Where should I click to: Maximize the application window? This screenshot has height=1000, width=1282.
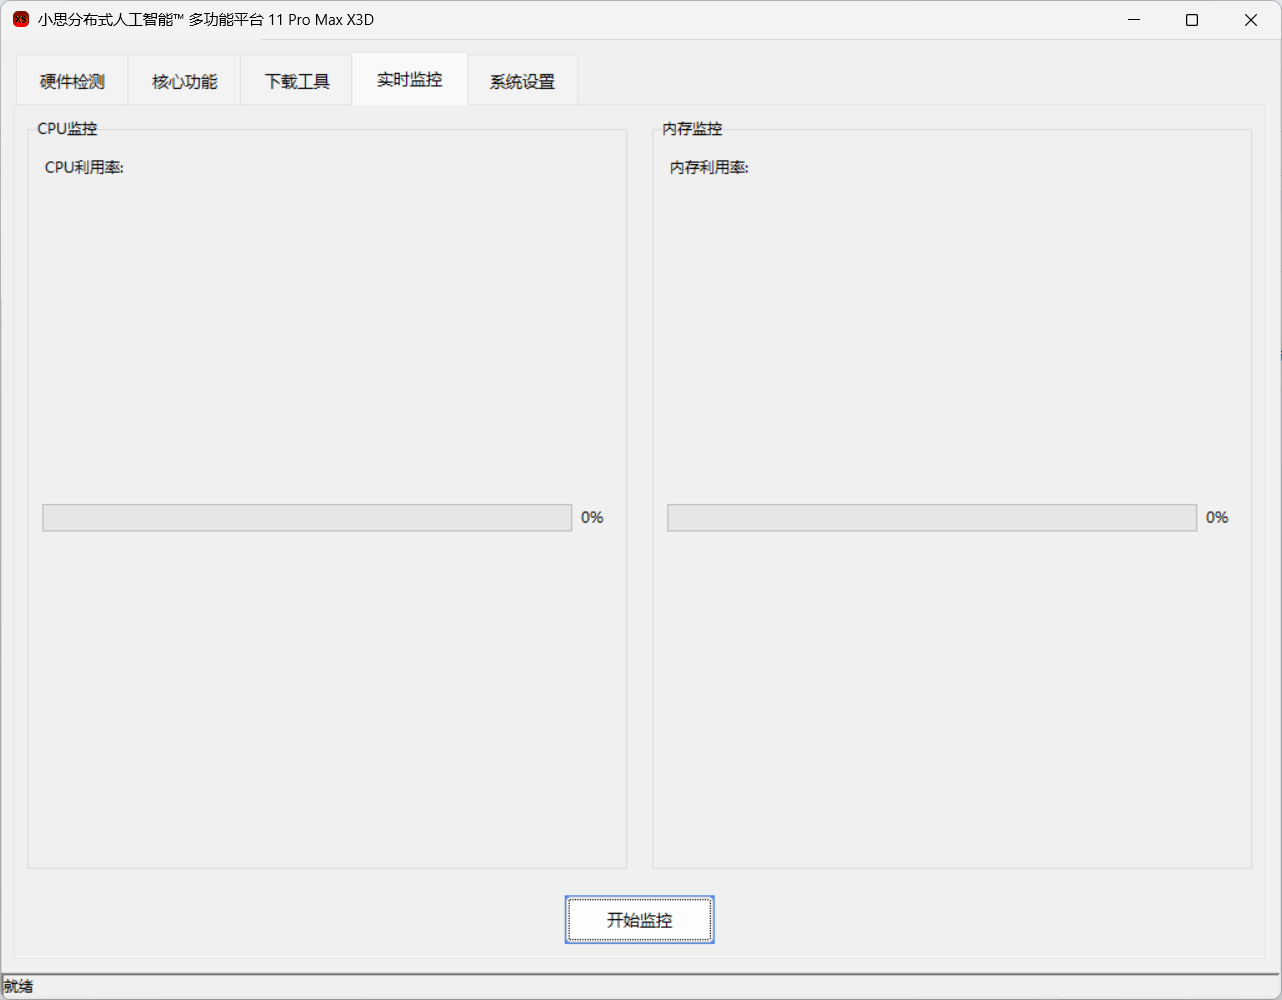click(x=1192, y=20)
